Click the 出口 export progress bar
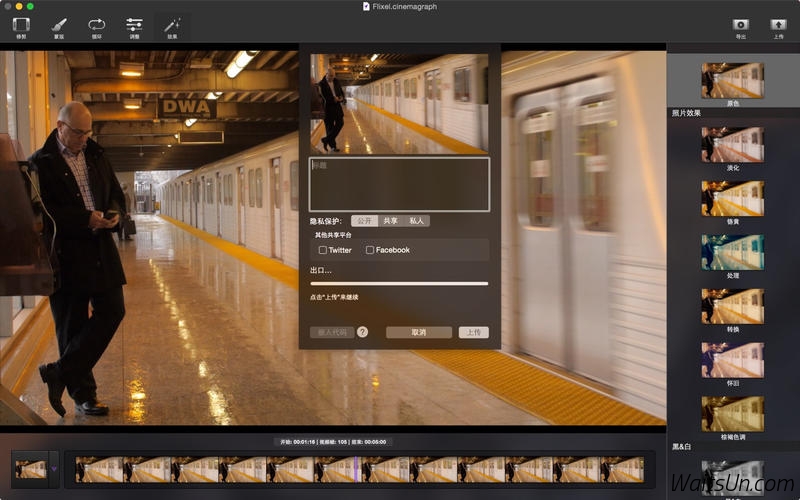This screenshot has width=800, height=500. point(399,284)
